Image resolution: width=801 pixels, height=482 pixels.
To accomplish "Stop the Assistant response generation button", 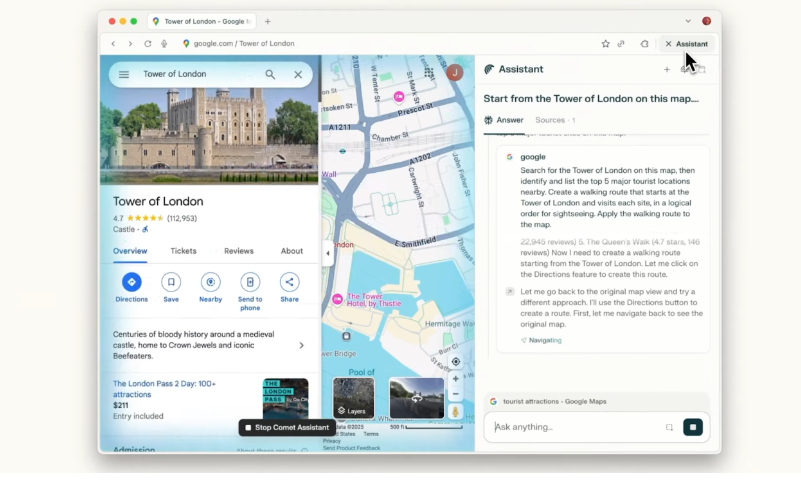I will (693, 427).
